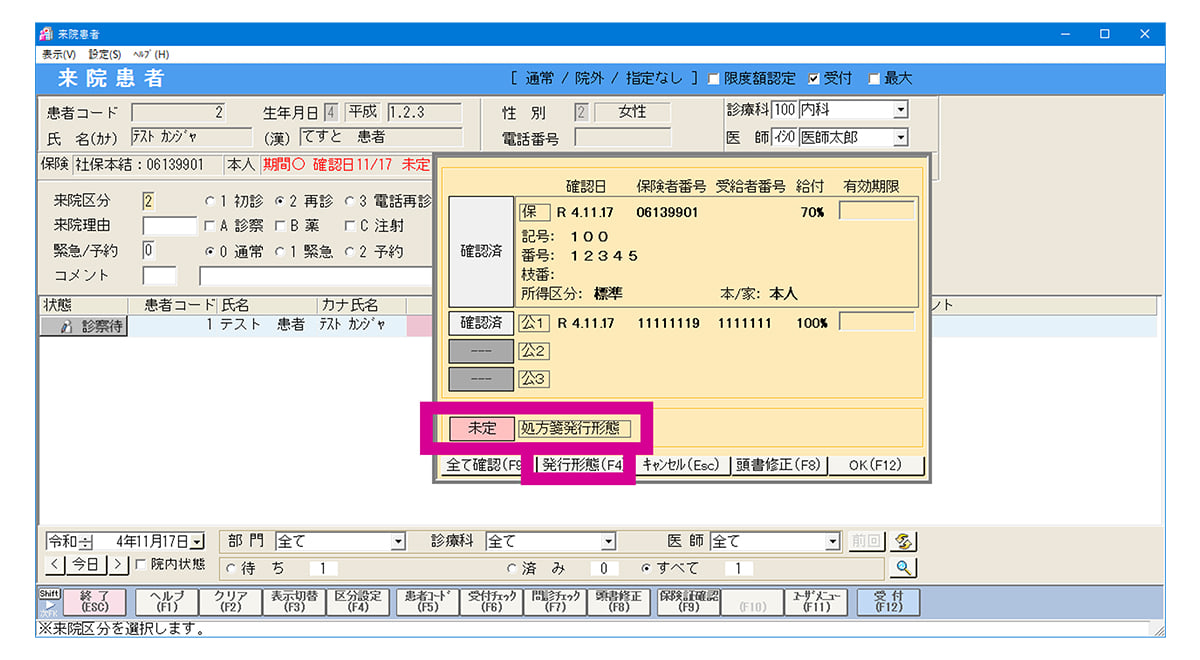Click the 発行形態 (F4) button
1200x660 pixels.
(582, 465)
